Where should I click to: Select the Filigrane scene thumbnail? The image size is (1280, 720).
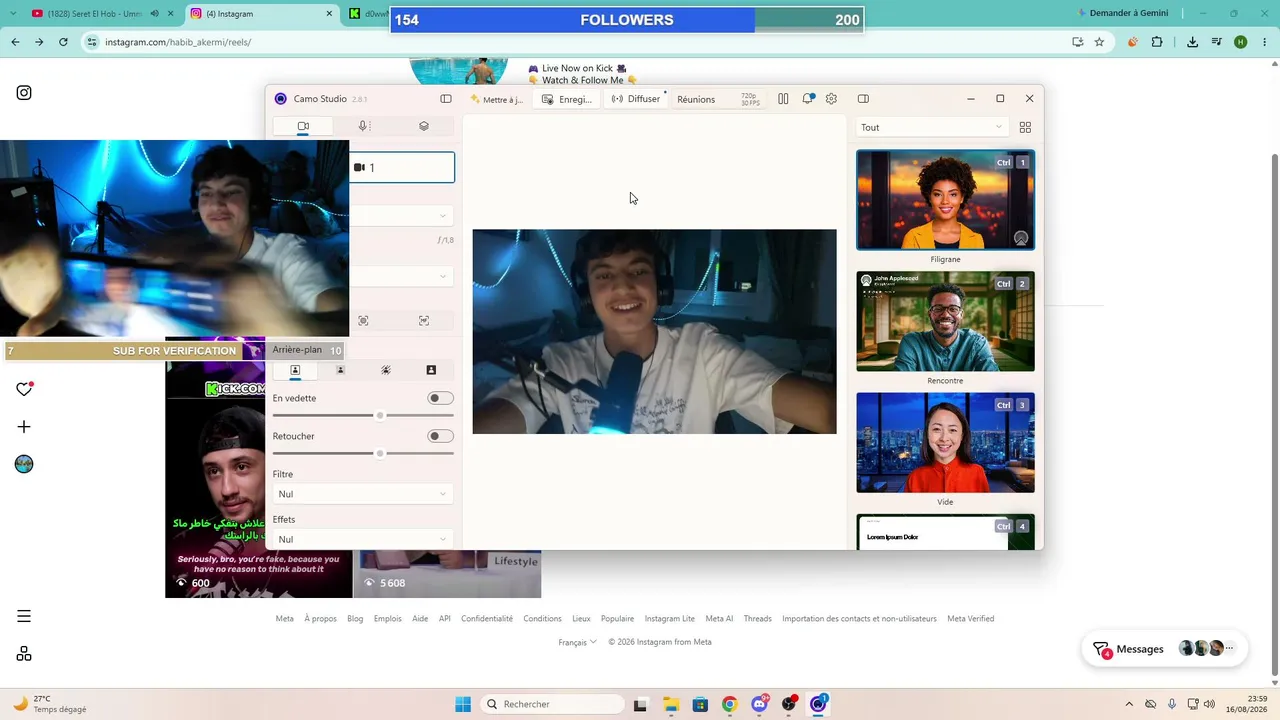945,200
